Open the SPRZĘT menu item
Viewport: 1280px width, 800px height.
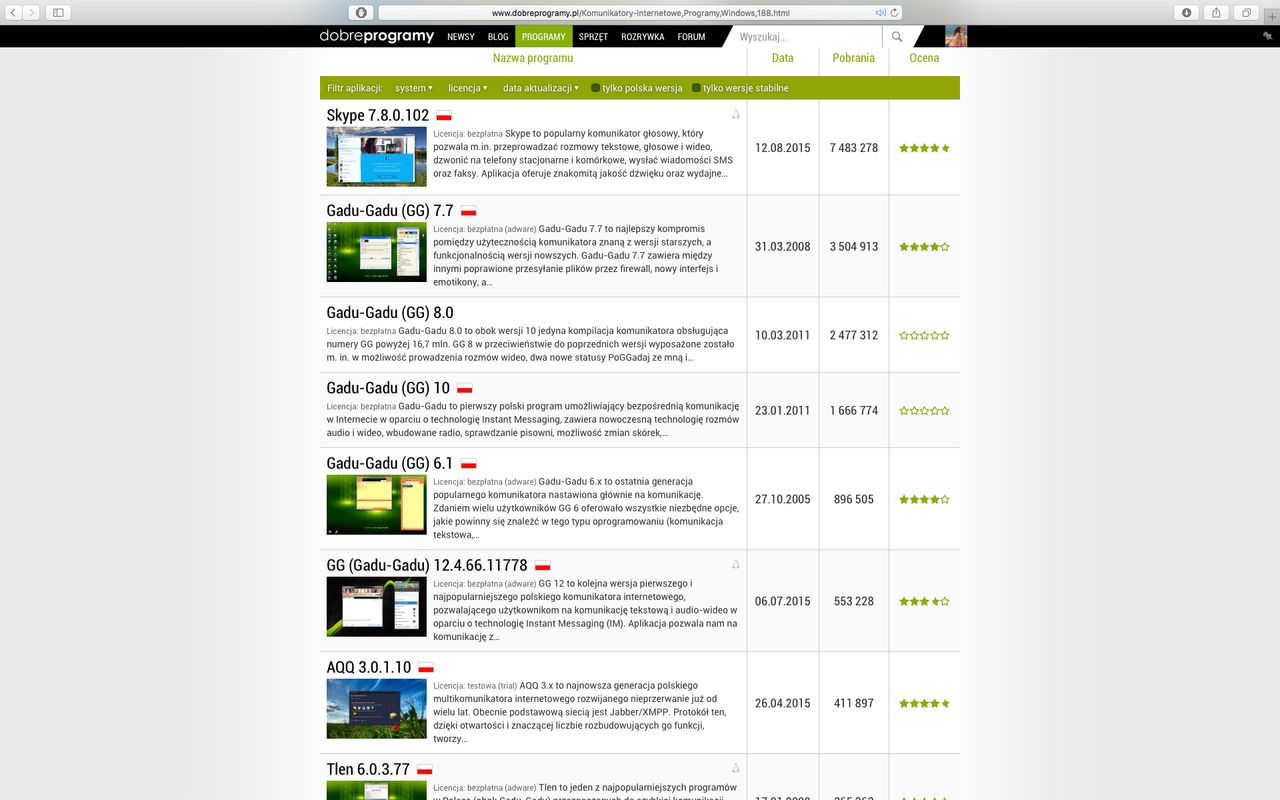593,37
